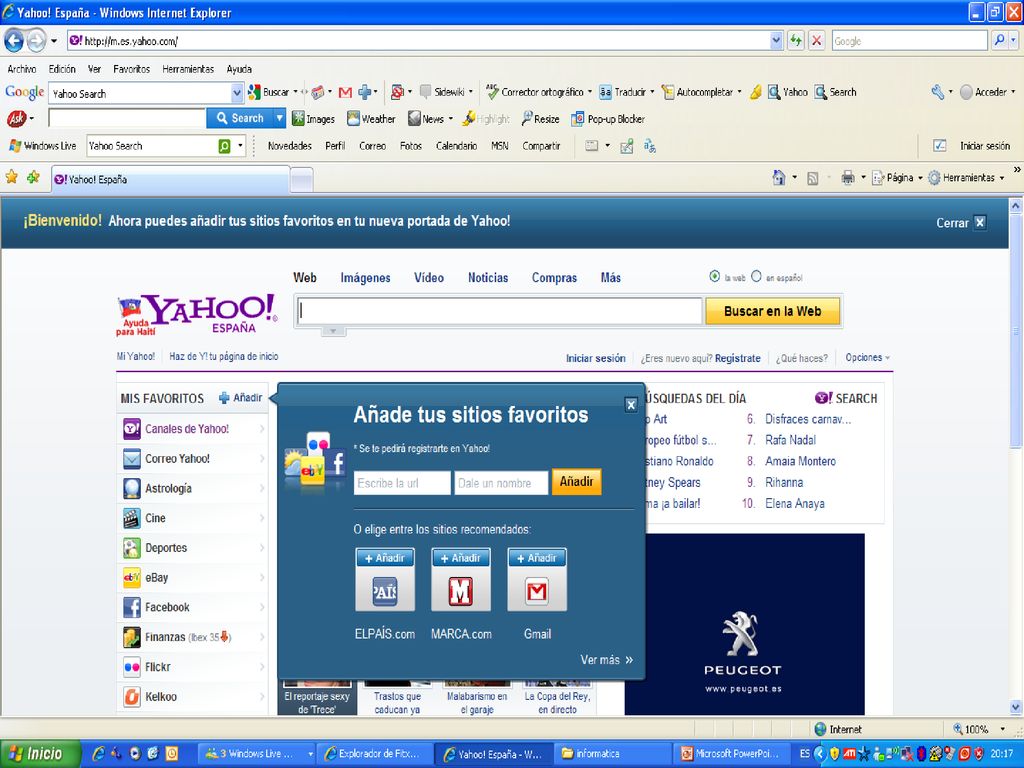Open the Ayuda menu
Image resolution: width=1024 pixels, height=768 pixels.
[x=239, y=69]
